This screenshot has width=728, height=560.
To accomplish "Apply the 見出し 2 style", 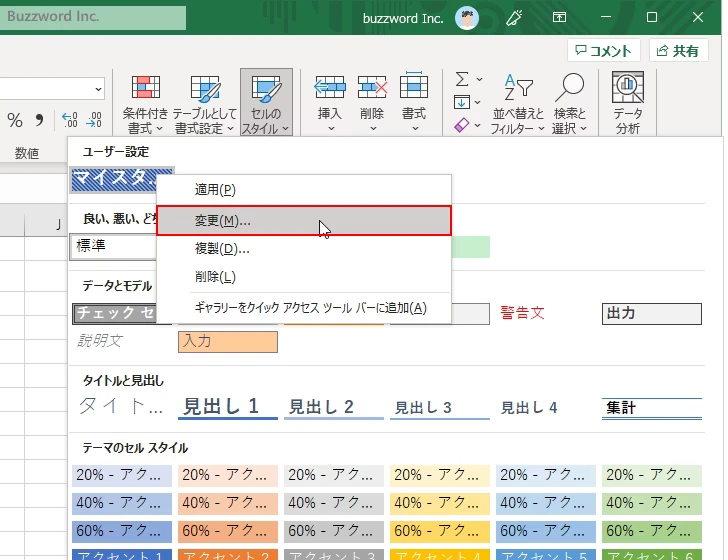I will [x=334, y=407].
